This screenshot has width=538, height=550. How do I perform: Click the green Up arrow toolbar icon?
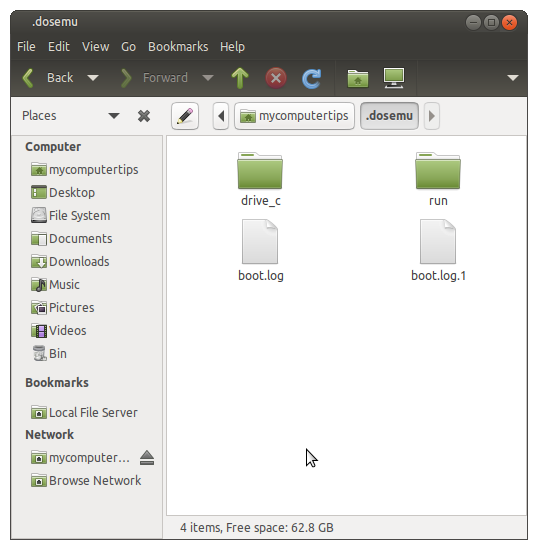point(240,78)
